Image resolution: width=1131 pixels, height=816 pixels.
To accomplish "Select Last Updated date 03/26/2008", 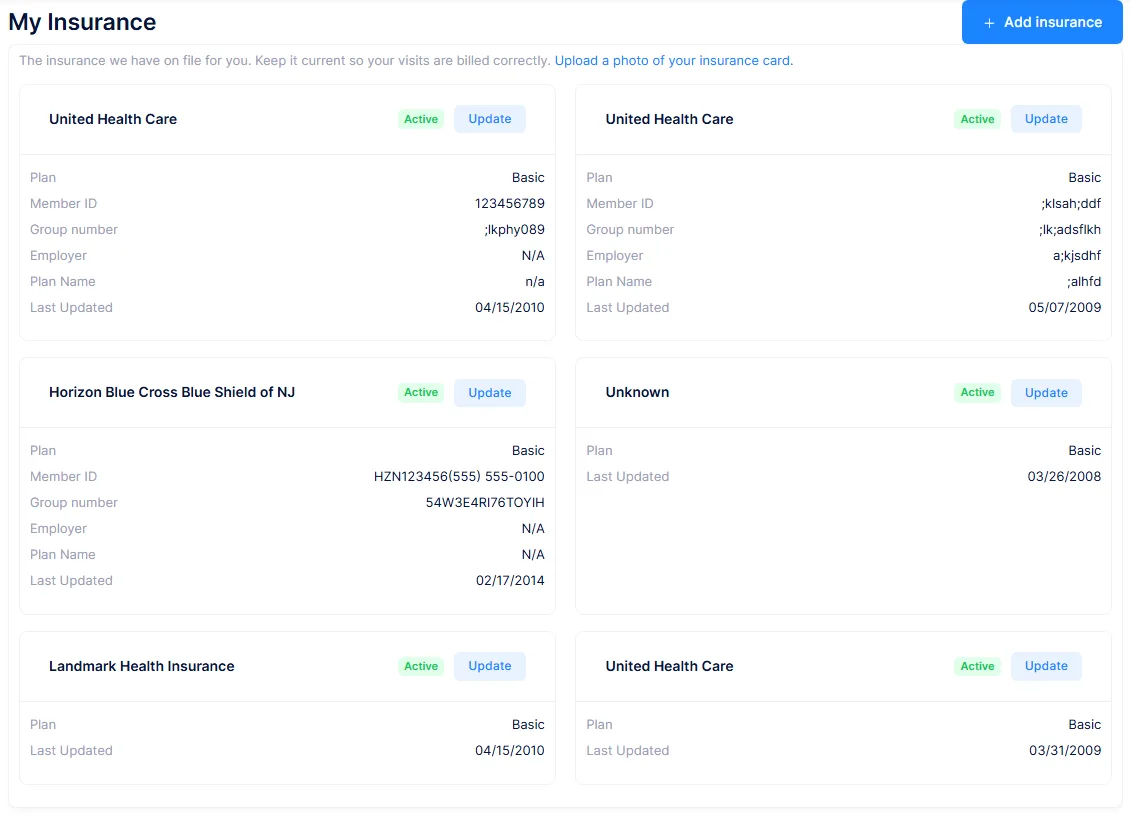I will tap(1064, 476).
